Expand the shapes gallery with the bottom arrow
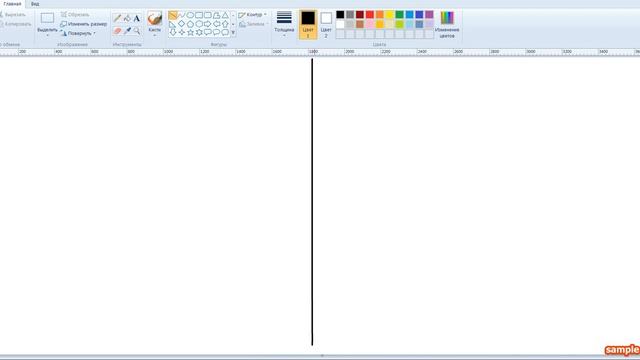Screen dimensions: 640x360 [233, 33]
